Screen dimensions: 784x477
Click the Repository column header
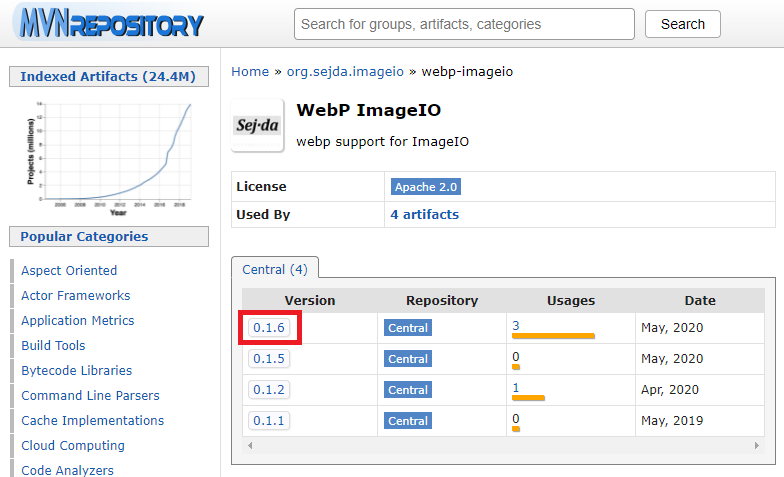[442, 300]
